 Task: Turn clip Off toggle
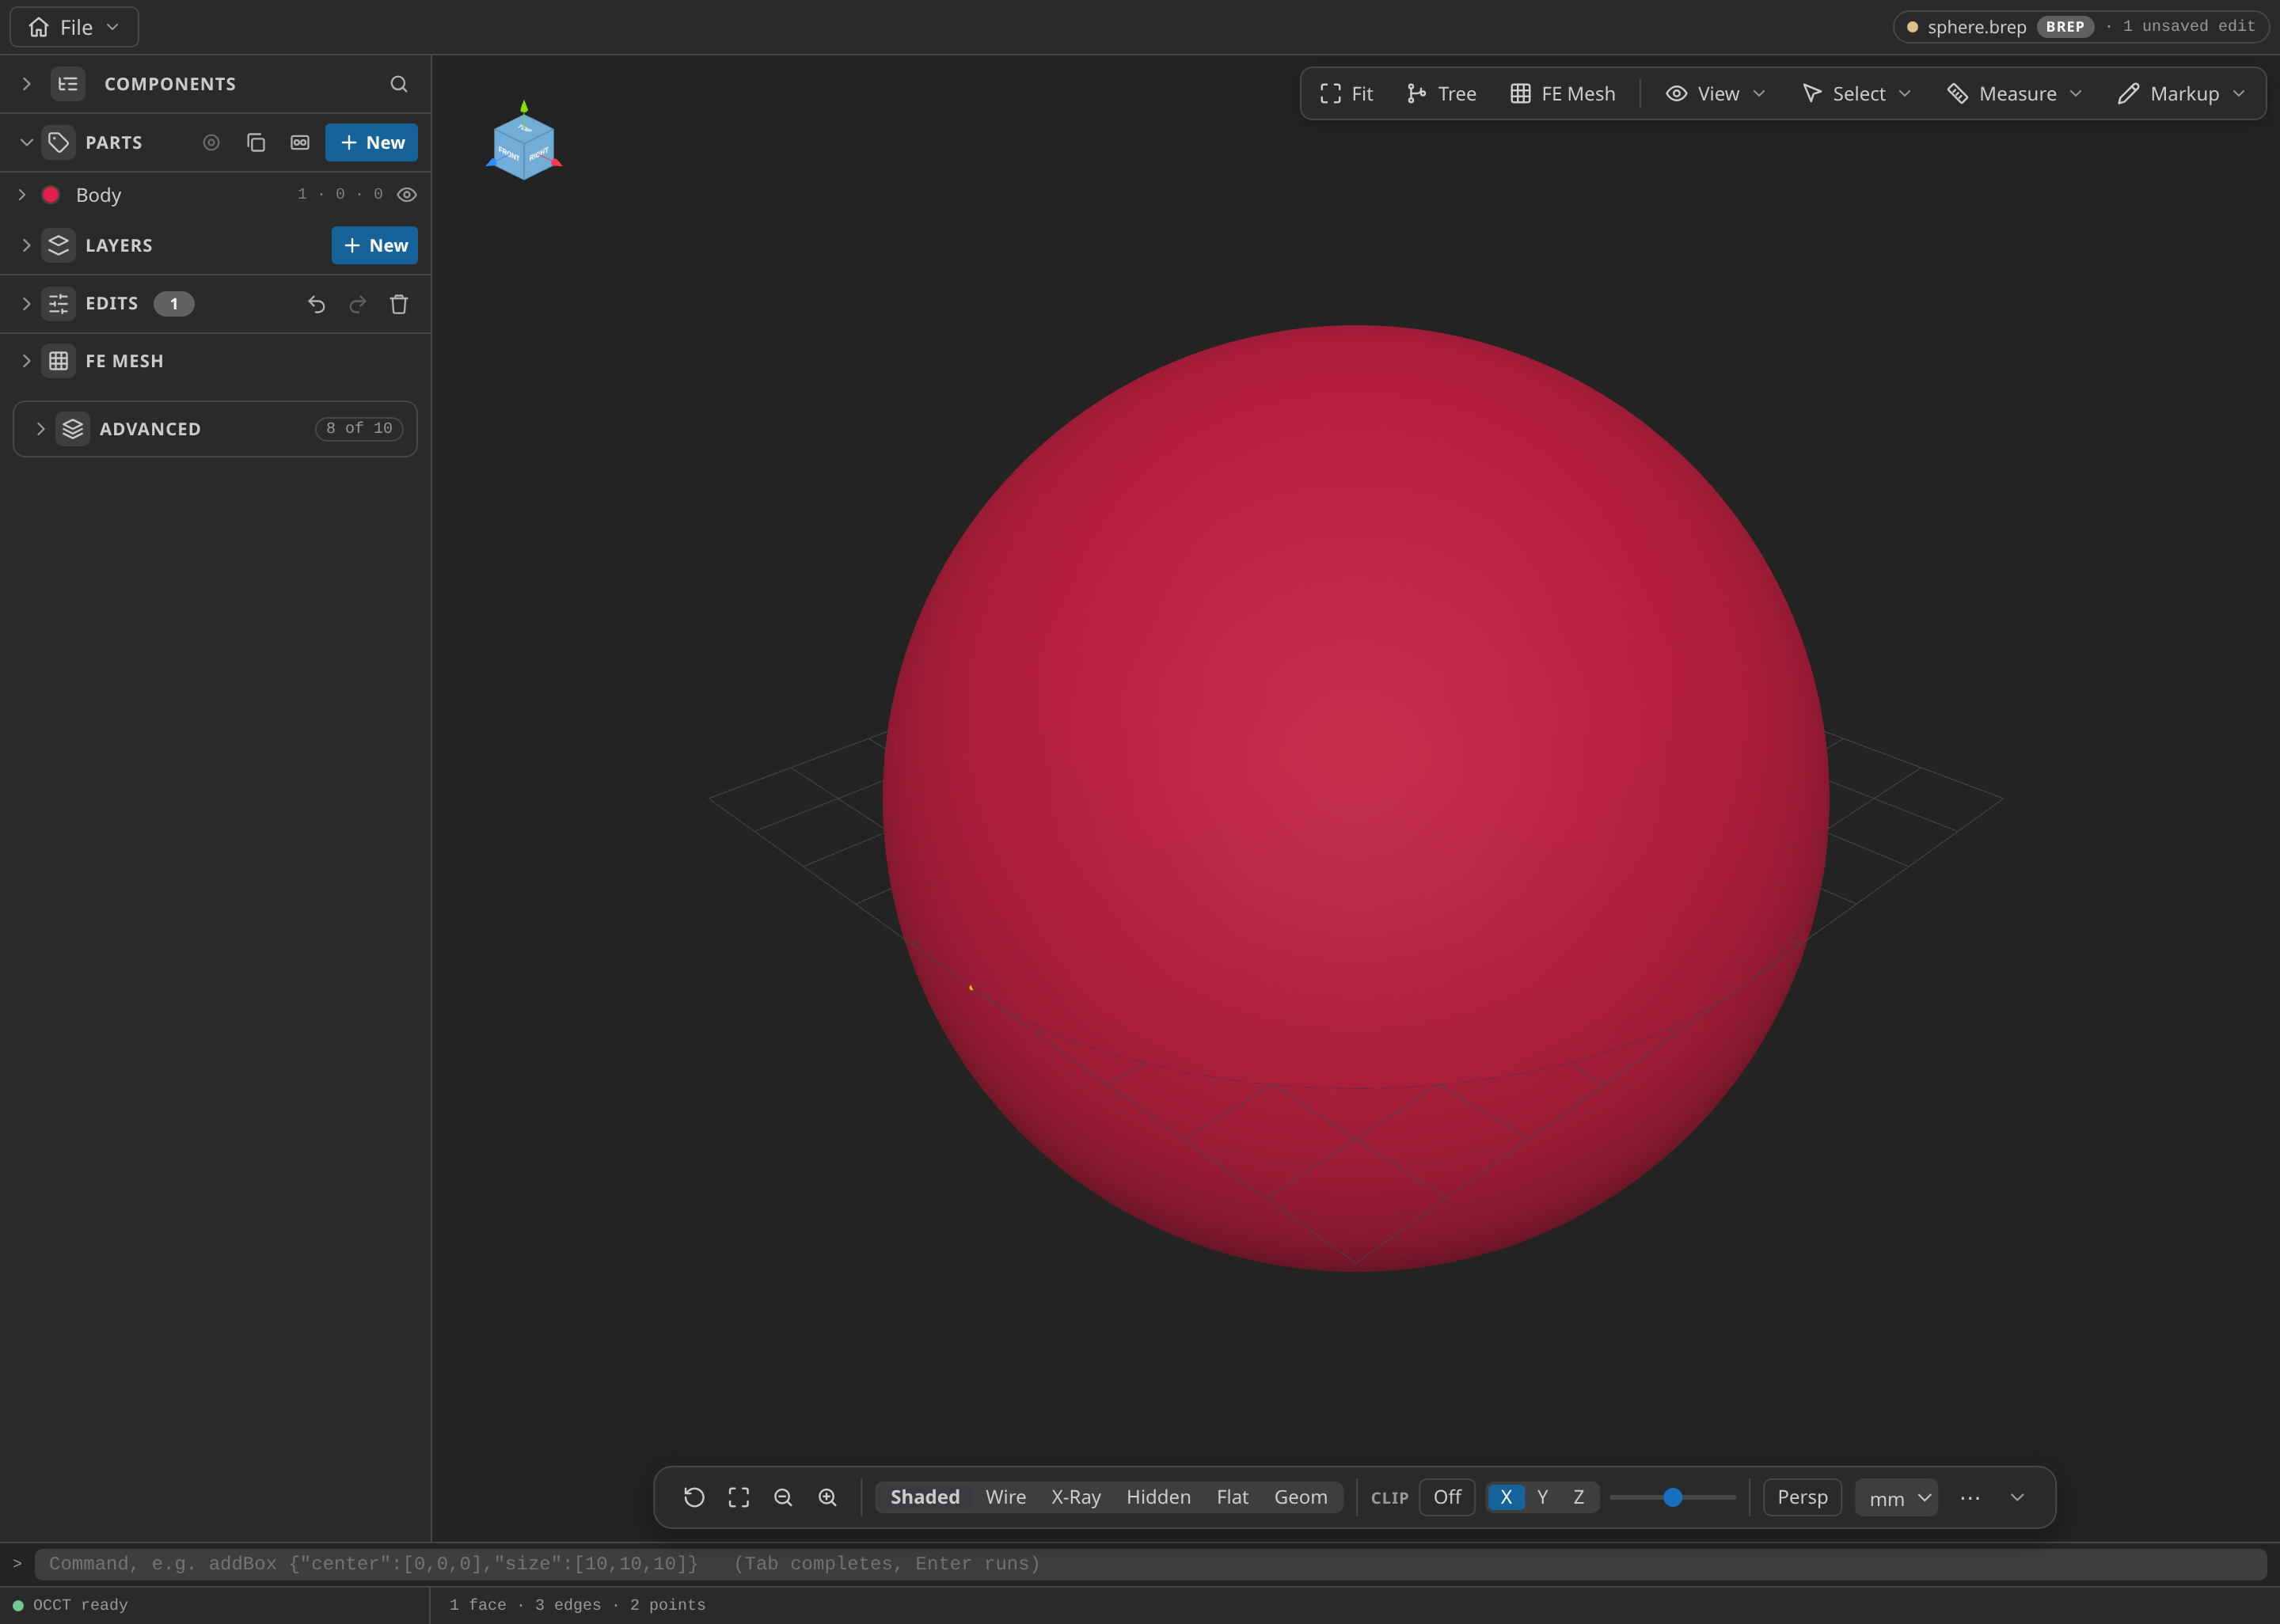point(1447,1497)
